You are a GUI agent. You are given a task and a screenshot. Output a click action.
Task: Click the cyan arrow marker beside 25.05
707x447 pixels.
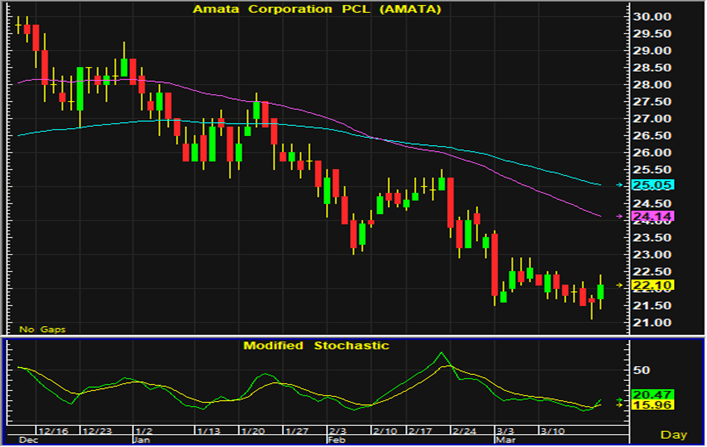click(621, 185)
